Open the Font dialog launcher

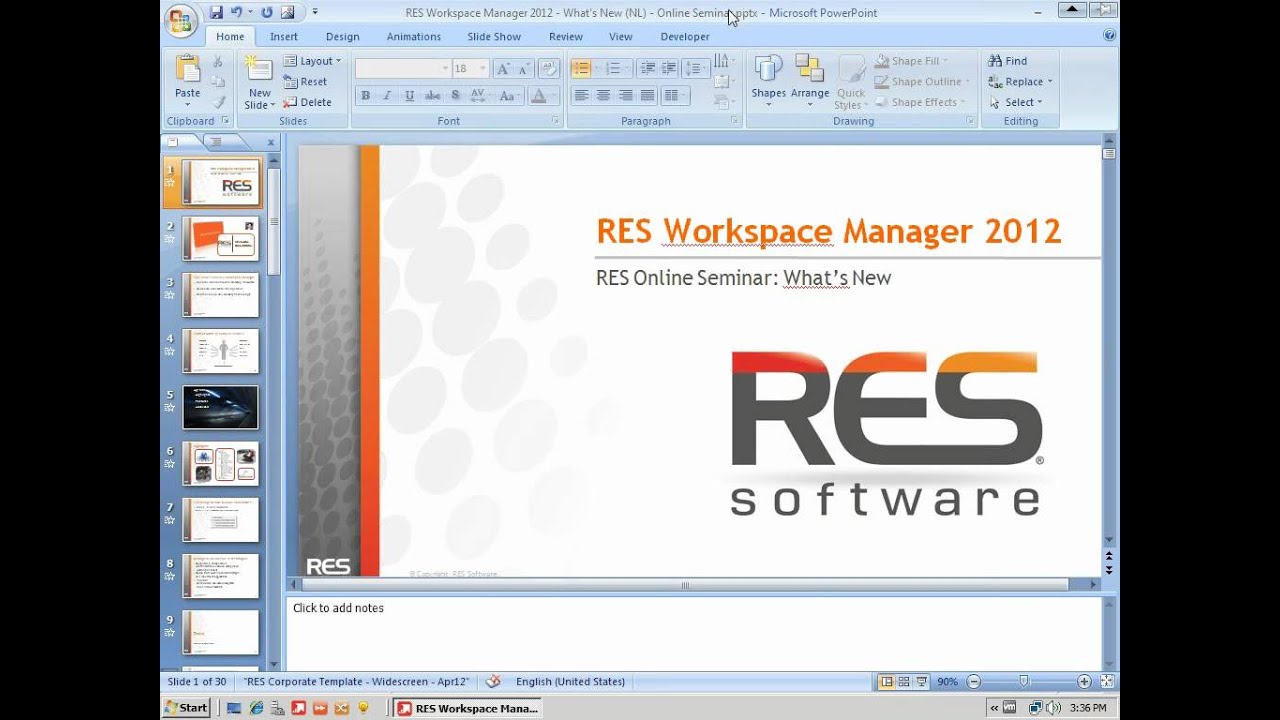click(556, 121)
